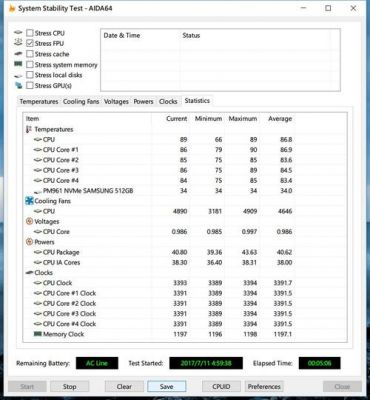Click the Save button
The height and width of the screenshot is (400, 370).
pos(166,387)
